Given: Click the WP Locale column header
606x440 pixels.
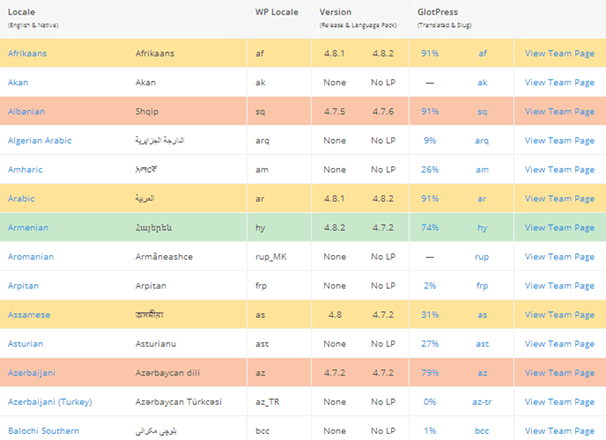Looking at the screenshot, I should [x=277, y=12].
